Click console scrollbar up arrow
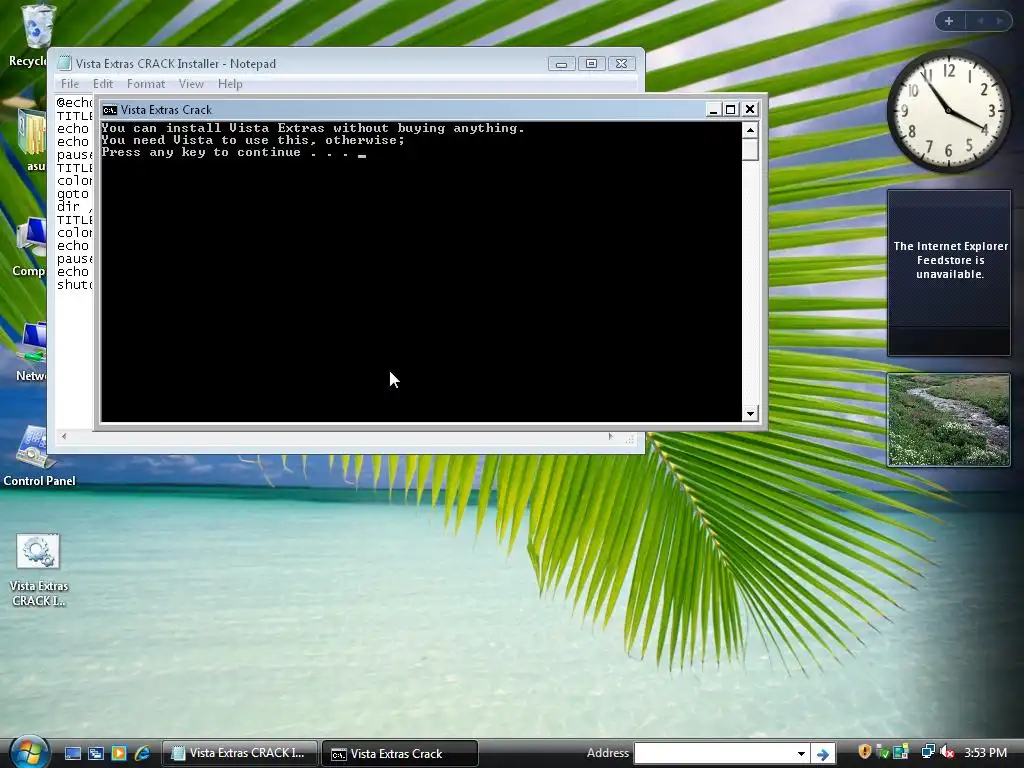This screenshot has height=768, width=1024. [750, 130]
